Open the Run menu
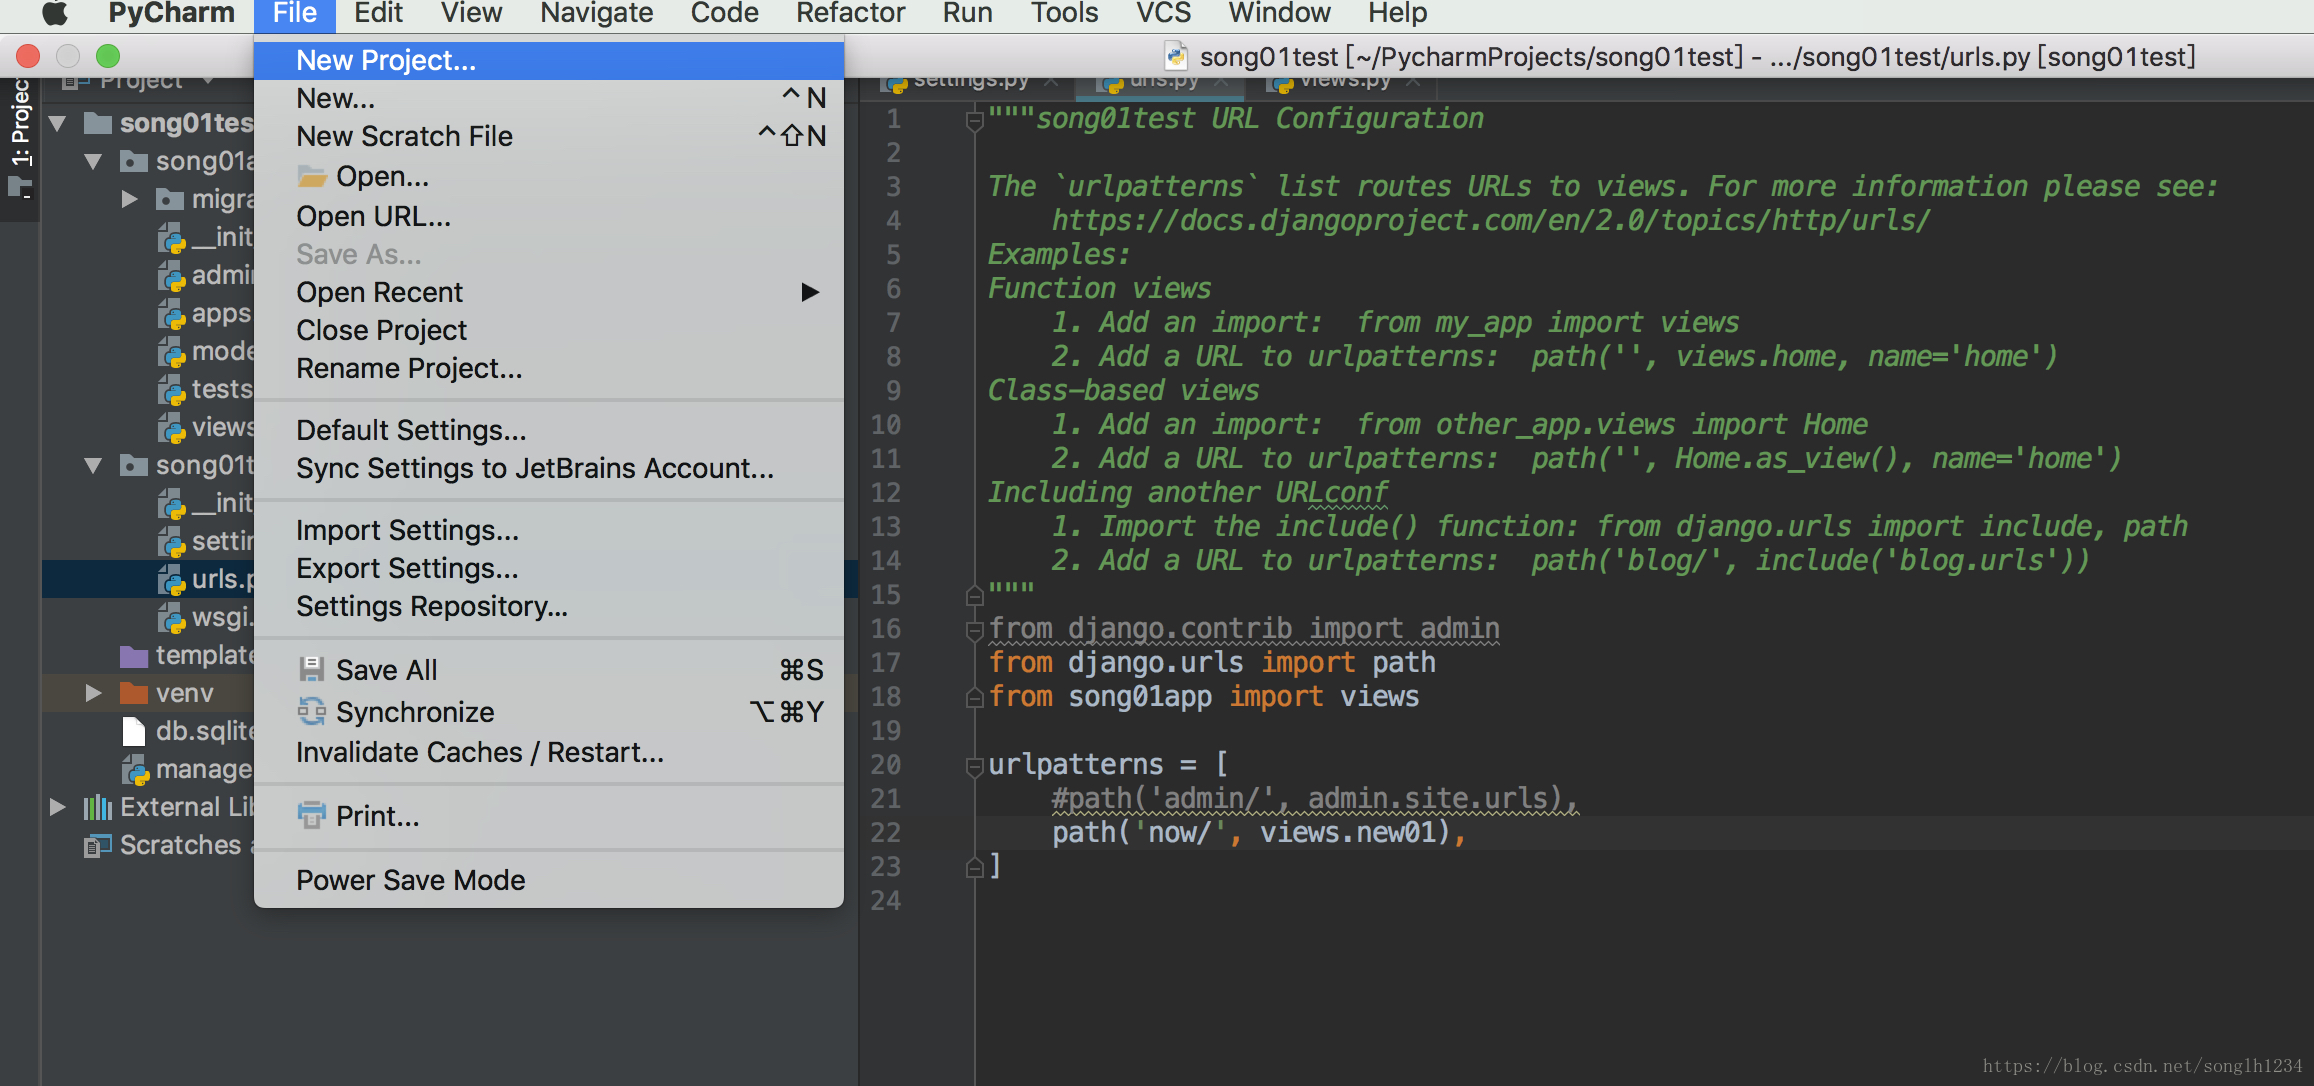Viewport: 2314px width, 1086px height. [x=967, y=13]
